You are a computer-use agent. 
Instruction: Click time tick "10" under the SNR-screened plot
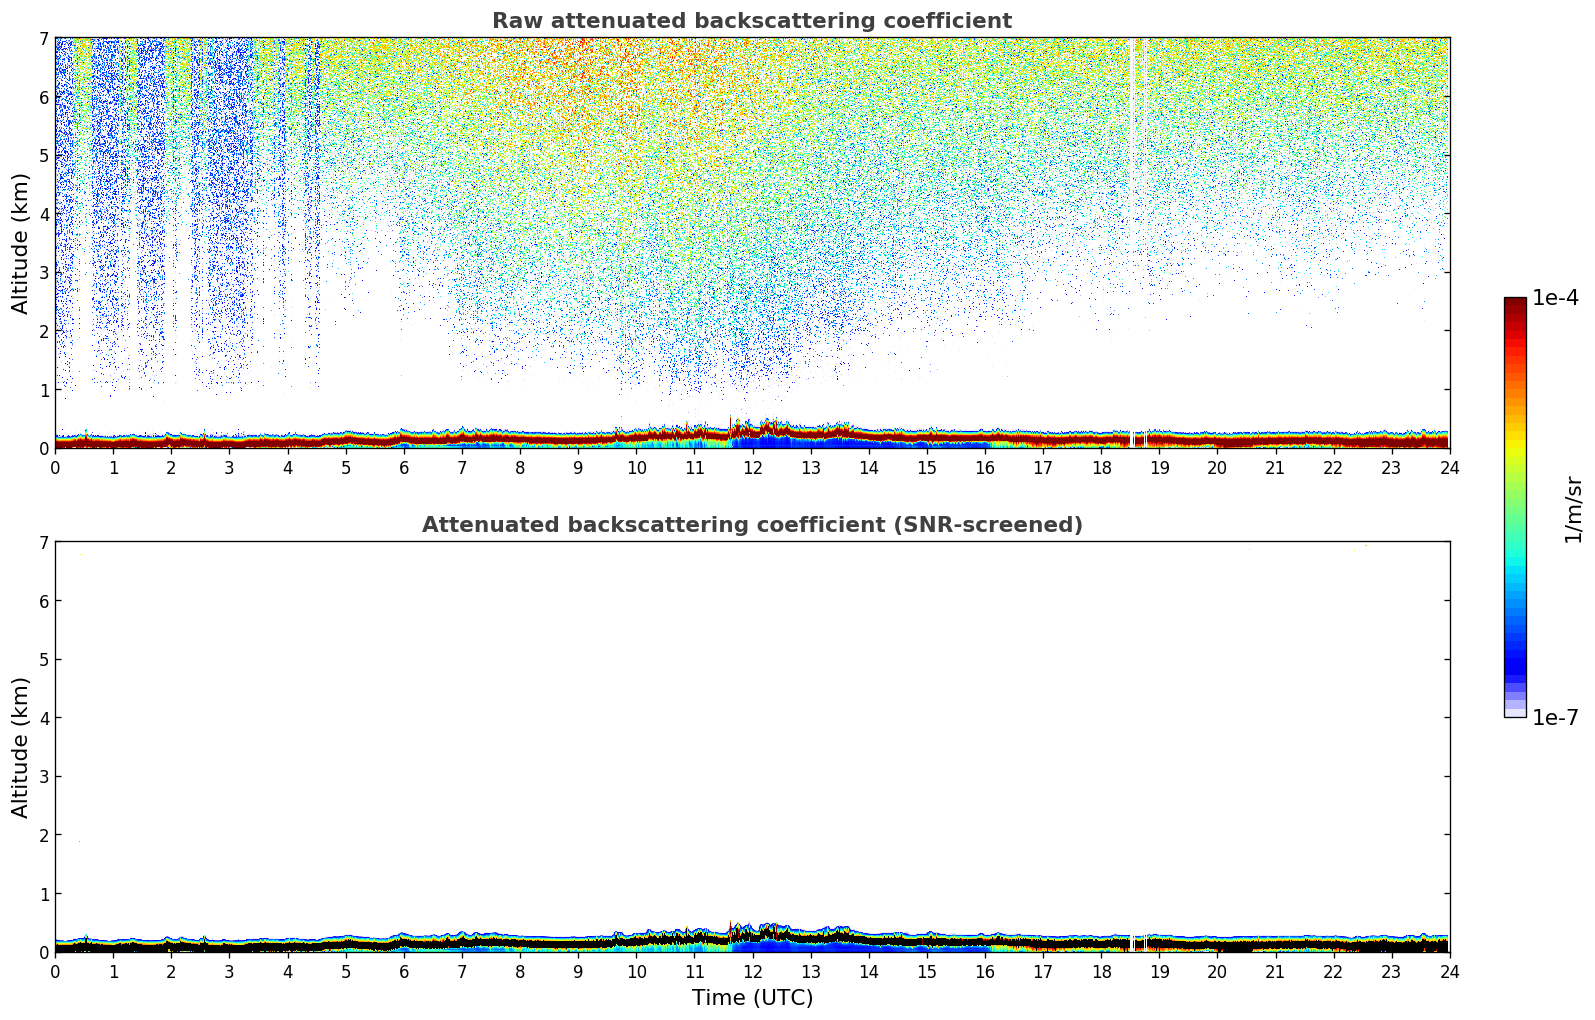636,971
